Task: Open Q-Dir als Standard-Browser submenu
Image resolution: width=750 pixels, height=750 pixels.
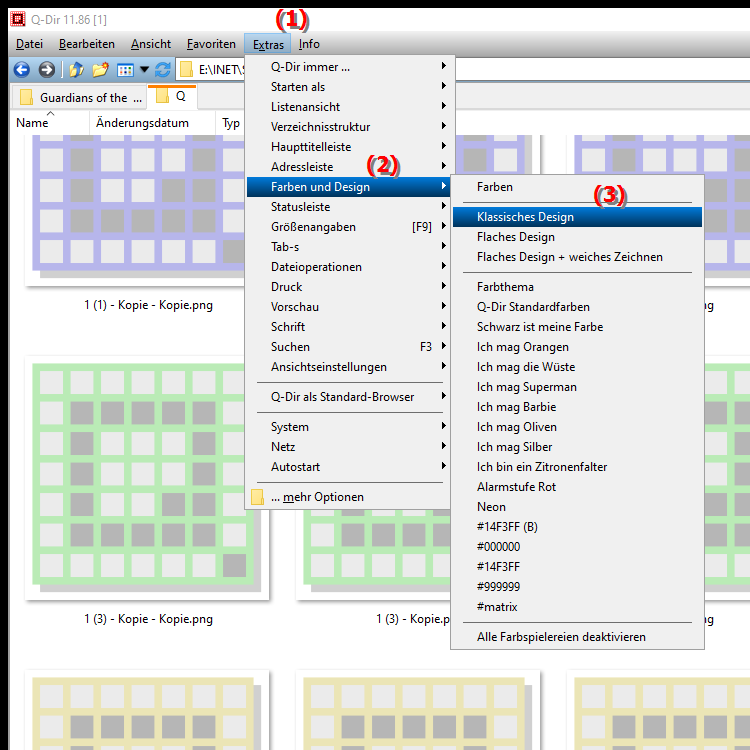Action: [x=348, y=397]
